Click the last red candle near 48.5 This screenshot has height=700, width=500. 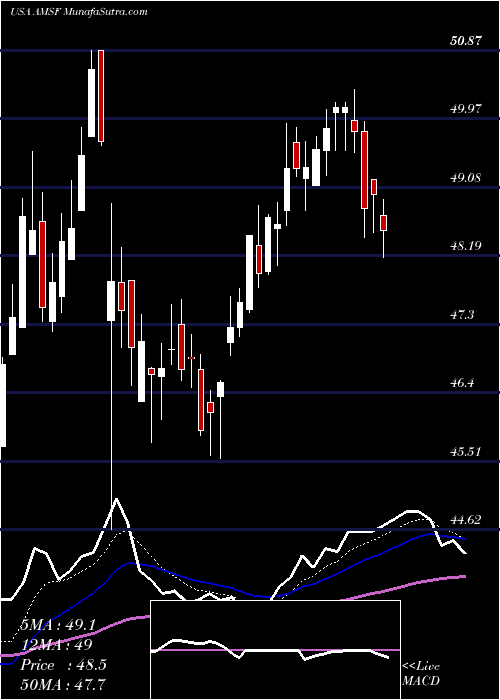pyautogui.click(x=383, y=223)
